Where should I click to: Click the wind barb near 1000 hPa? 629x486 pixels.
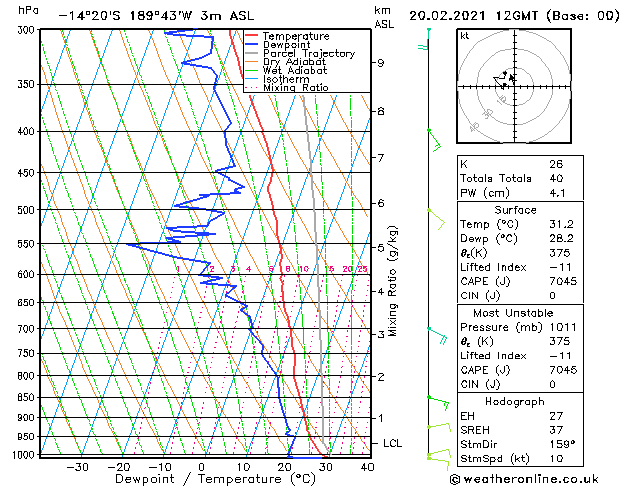(439, 460)
